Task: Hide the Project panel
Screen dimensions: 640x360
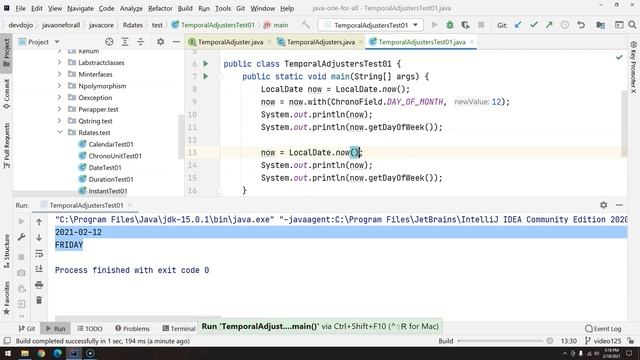Action: point(176,42)
